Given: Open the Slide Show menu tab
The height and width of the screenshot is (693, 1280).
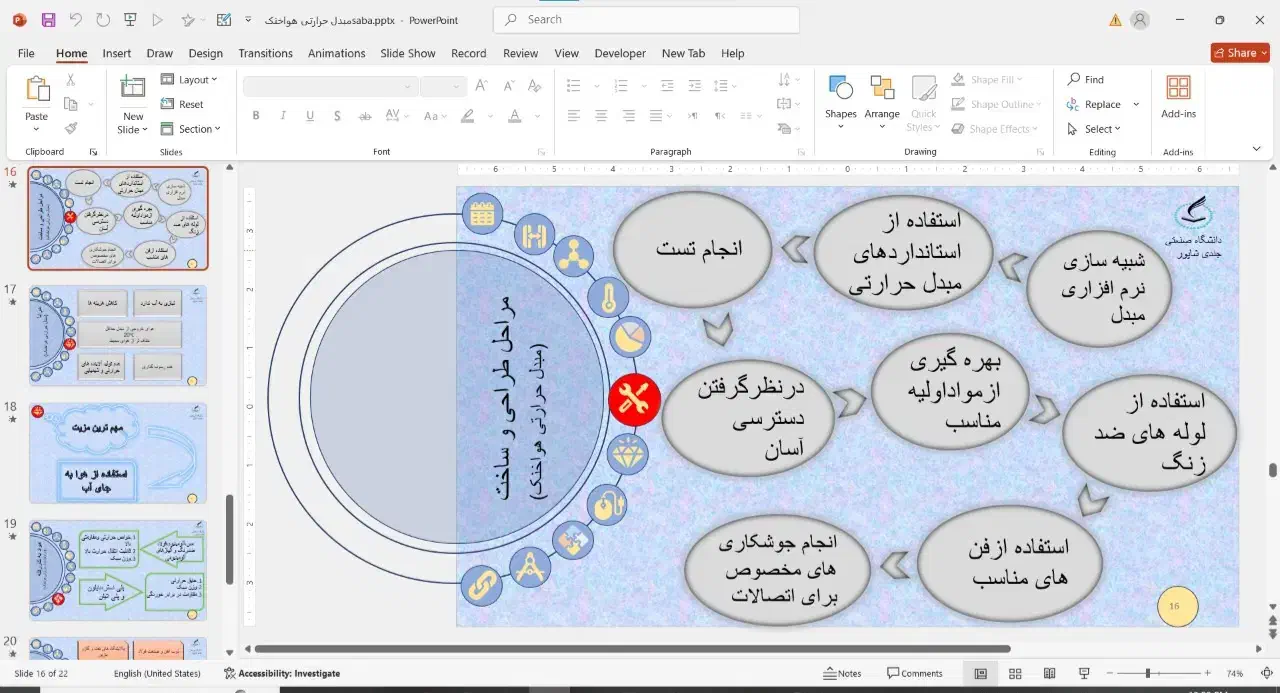Looking at the screenshot, I should pos(408,53).
